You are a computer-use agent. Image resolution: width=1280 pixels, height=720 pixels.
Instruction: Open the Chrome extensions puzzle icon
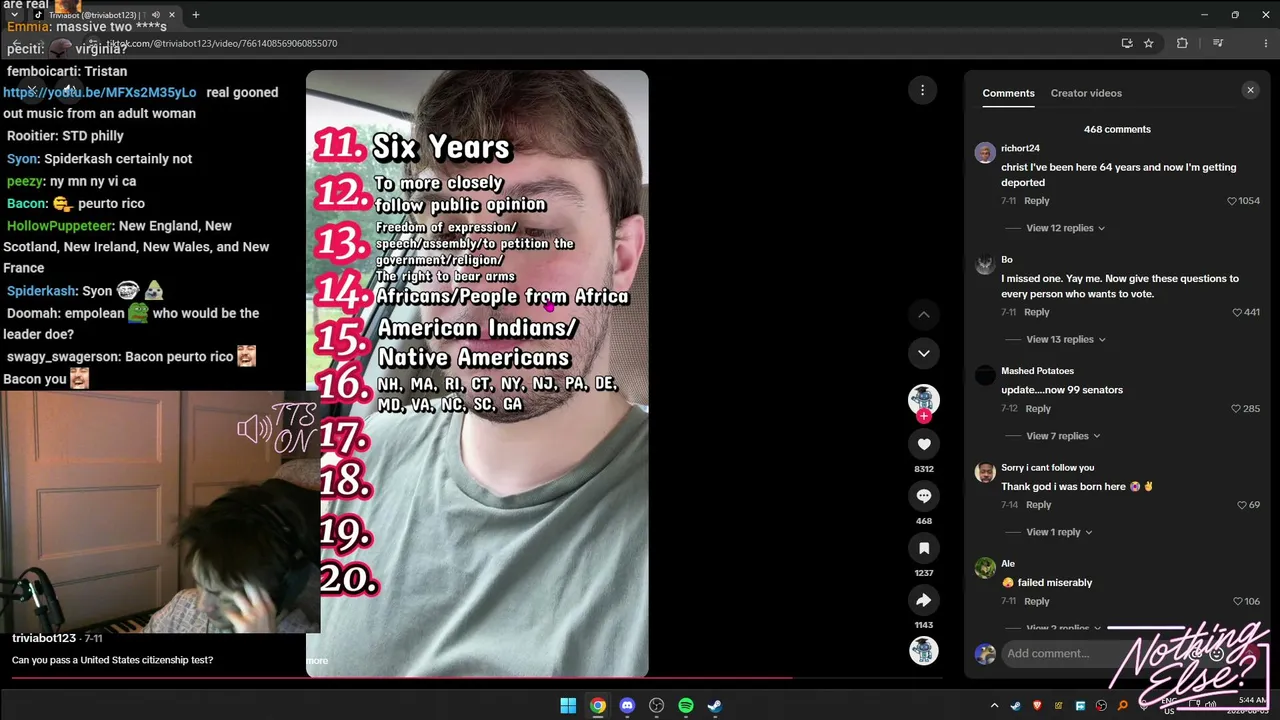pyautogui.click(x=1182, y=43)
